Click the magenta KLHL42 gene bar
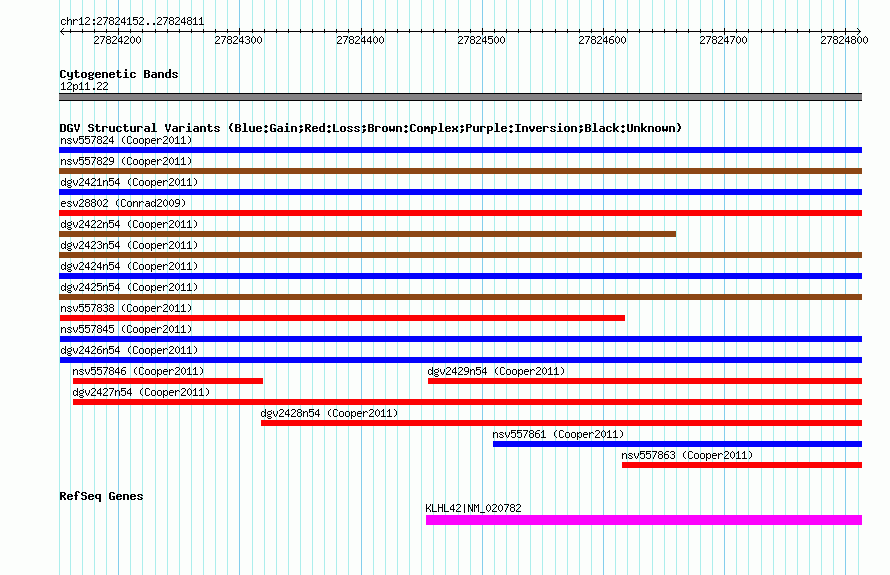Screen dimensions: 890x575 pyautogui.click(x=644, y=520)
